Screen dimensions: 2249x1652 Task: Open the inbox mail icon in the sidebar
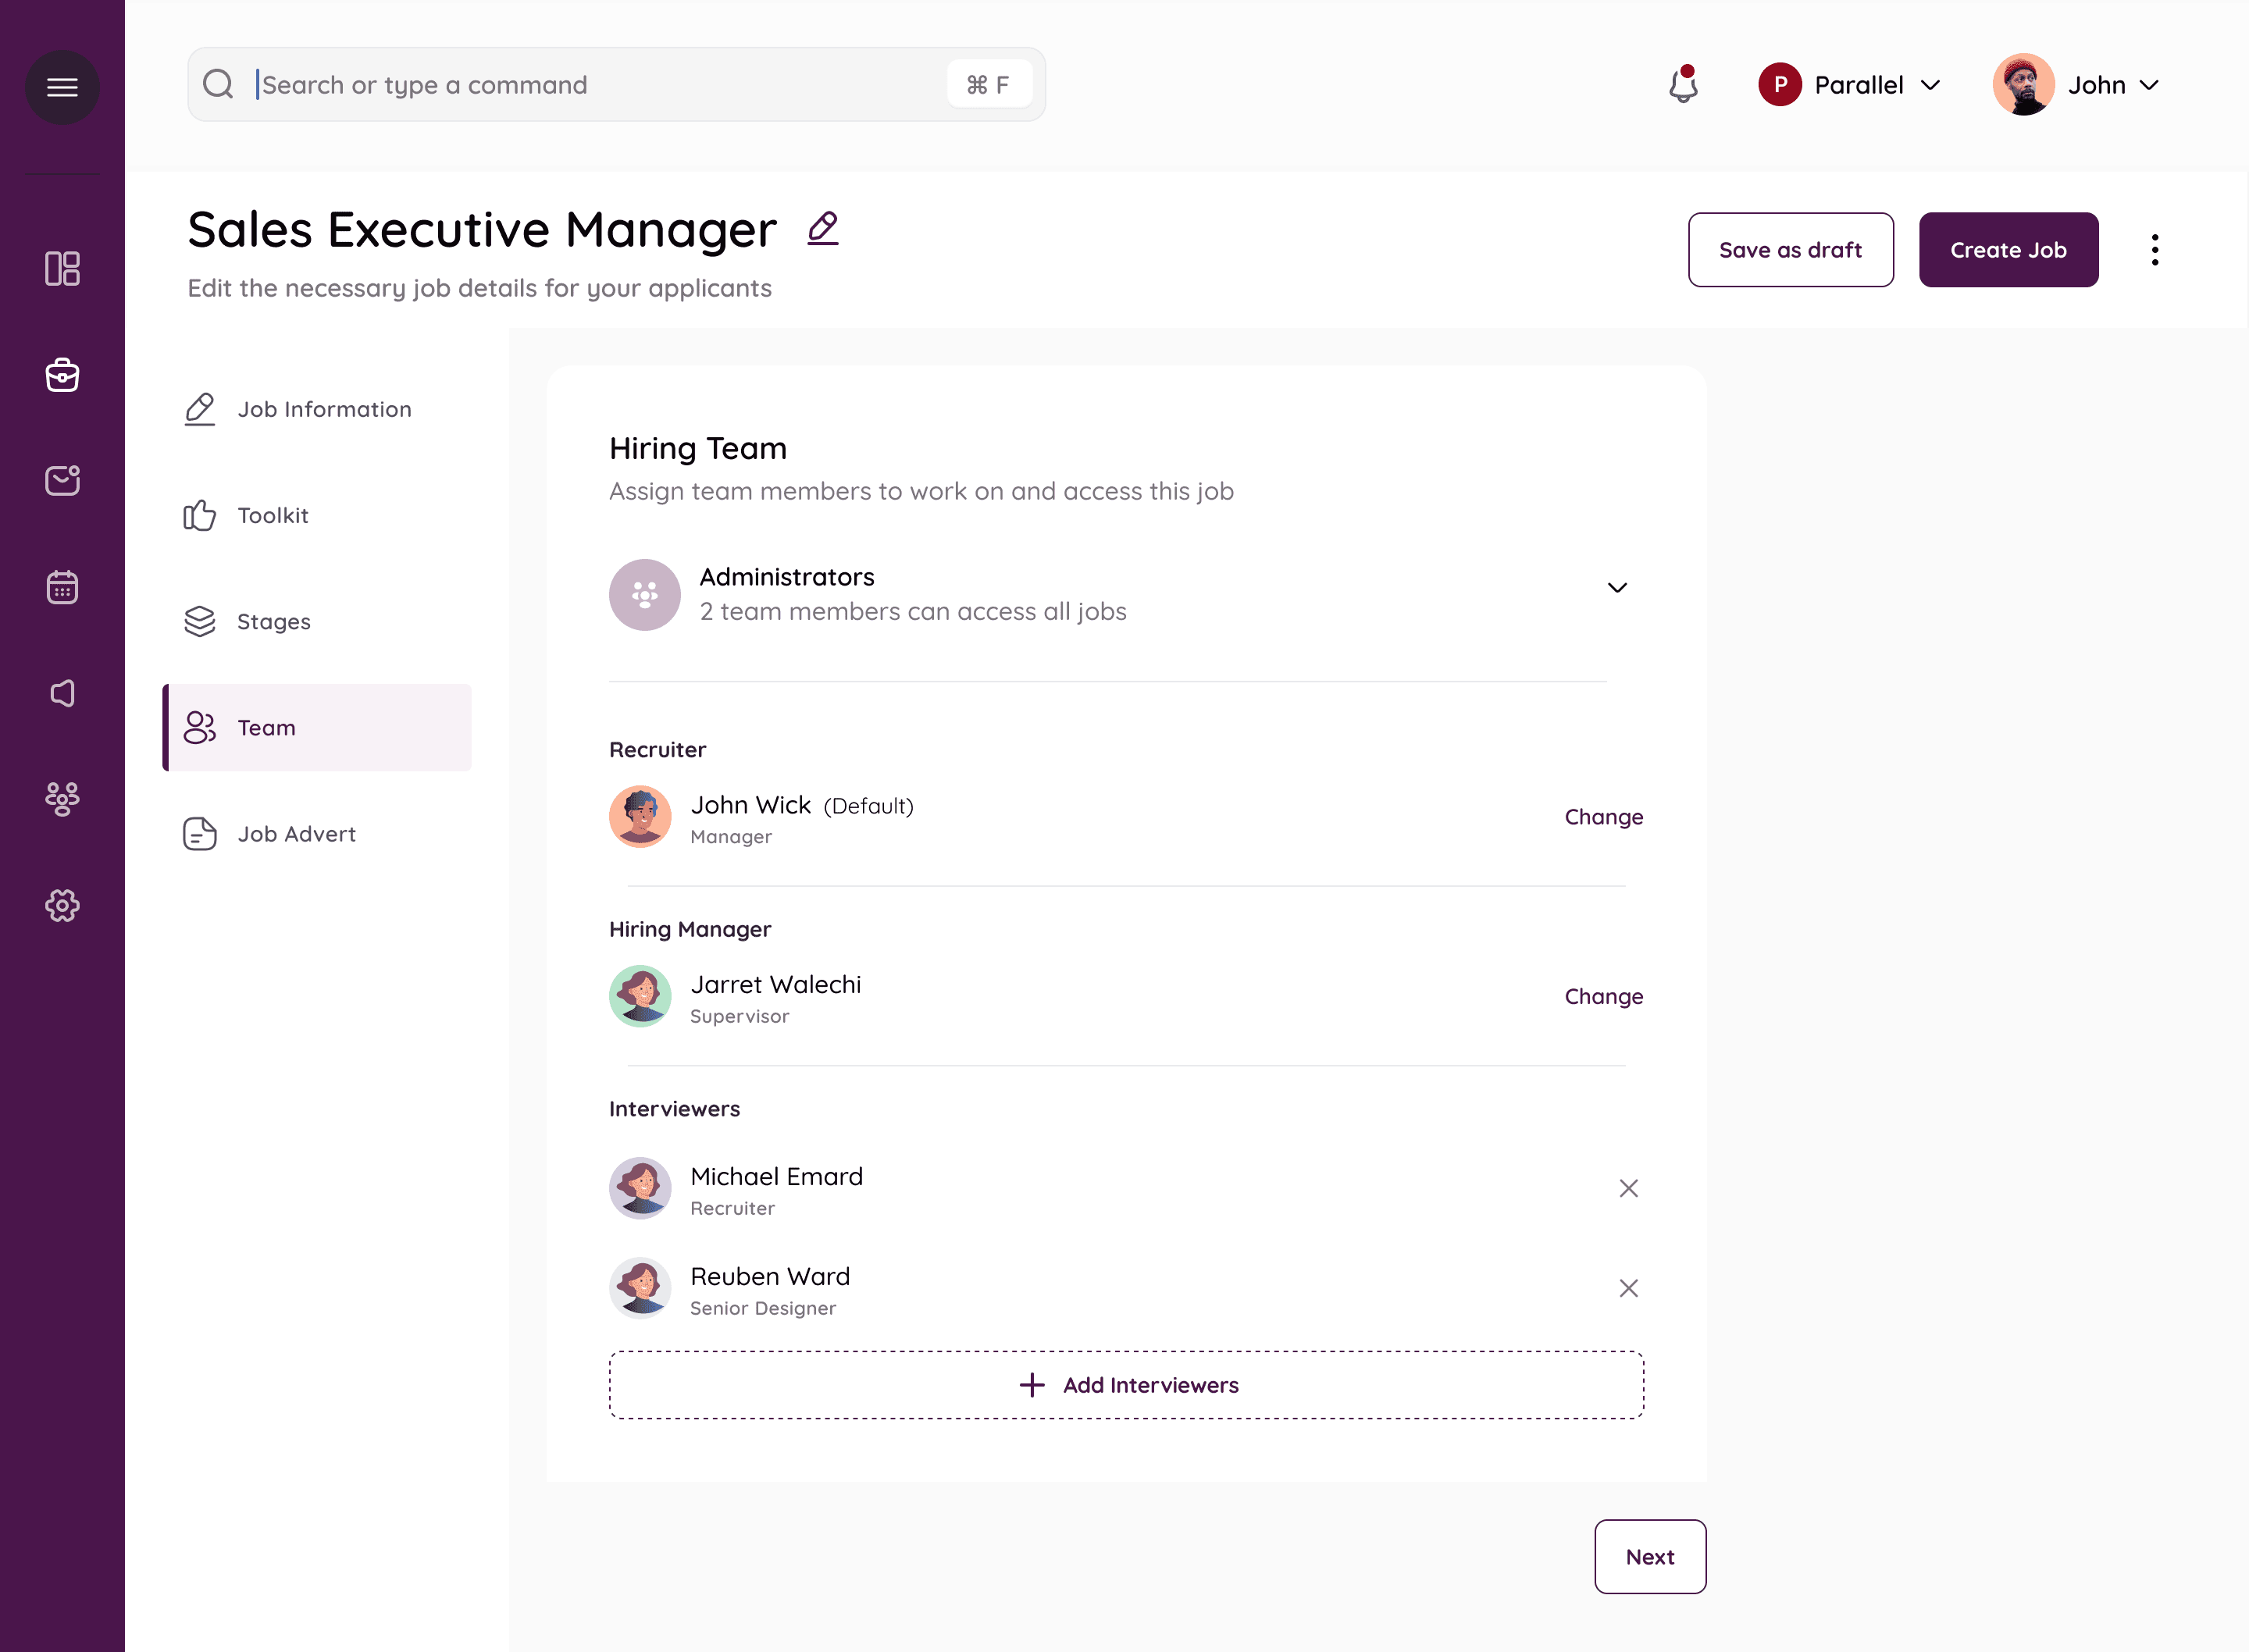pos(62,481)
